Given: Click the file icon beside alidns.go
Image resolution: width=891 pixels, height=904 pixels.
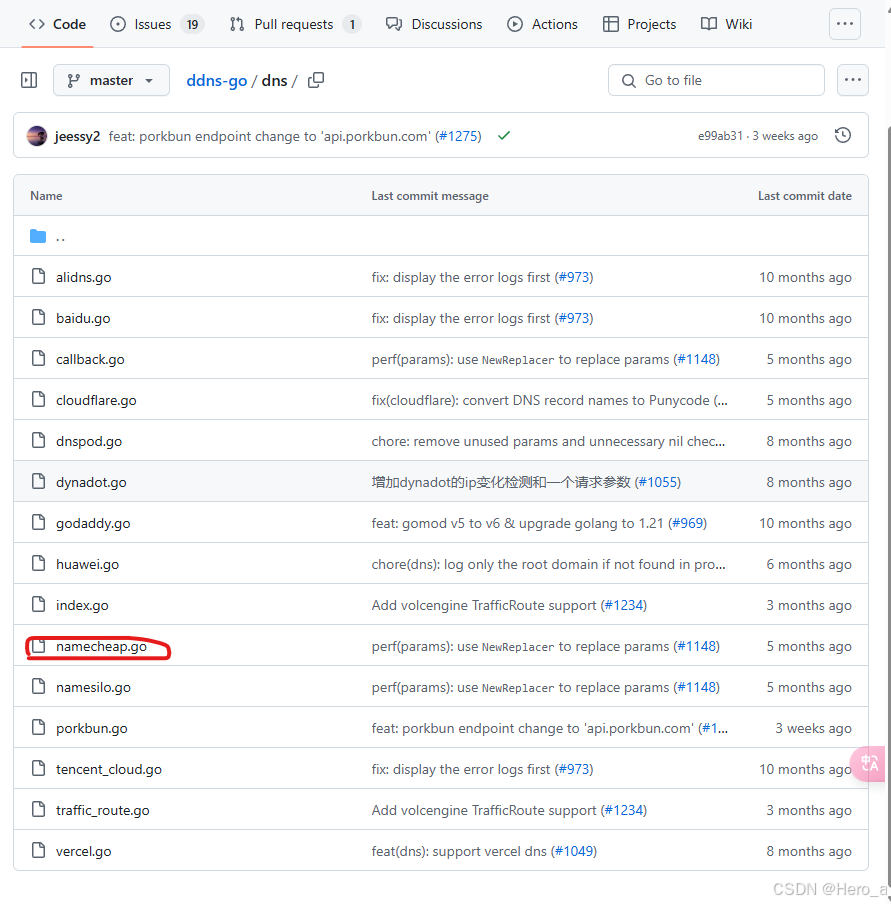Looking at the screenshot, I should pyautogui.click(x=39, y=277).
